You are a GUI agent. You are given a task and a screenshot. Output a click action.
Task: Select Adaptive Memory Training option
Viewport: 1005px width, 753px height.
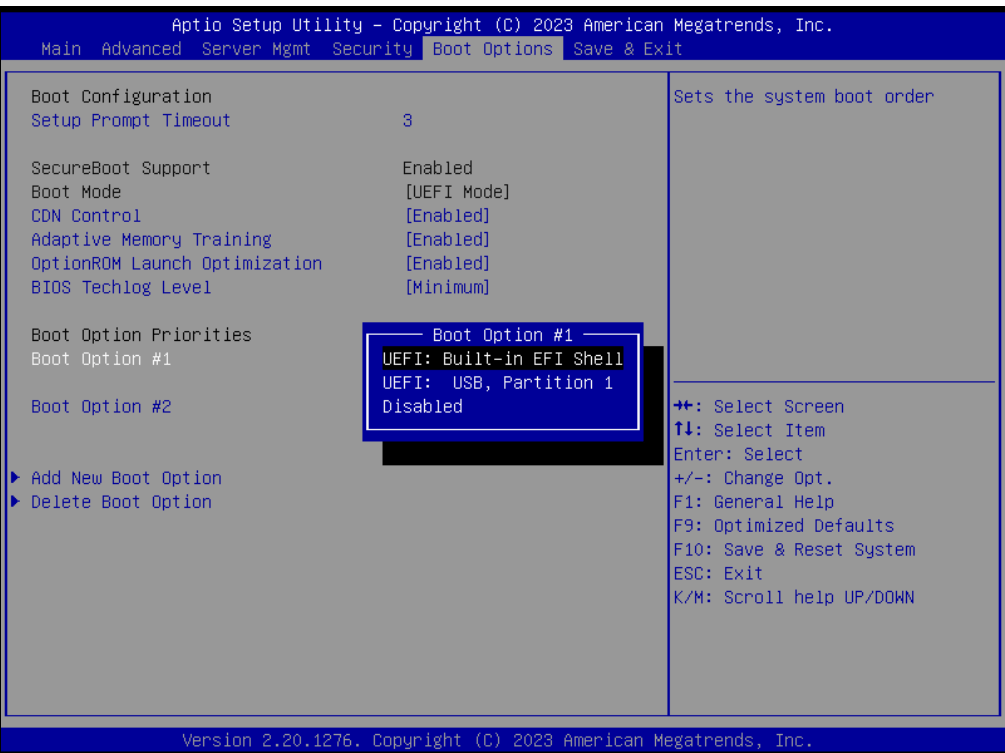coord(151,240)
